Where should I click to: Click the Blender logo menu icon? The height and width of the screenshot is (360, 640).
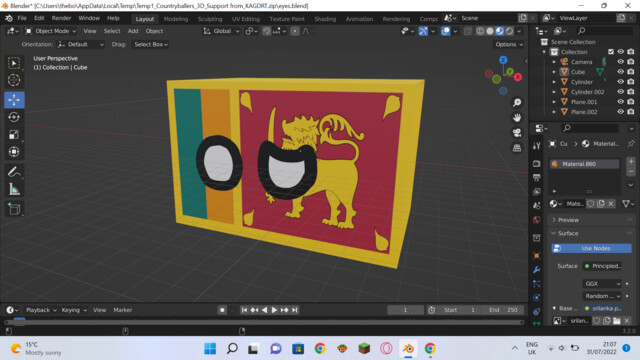(x=9, y=18)
